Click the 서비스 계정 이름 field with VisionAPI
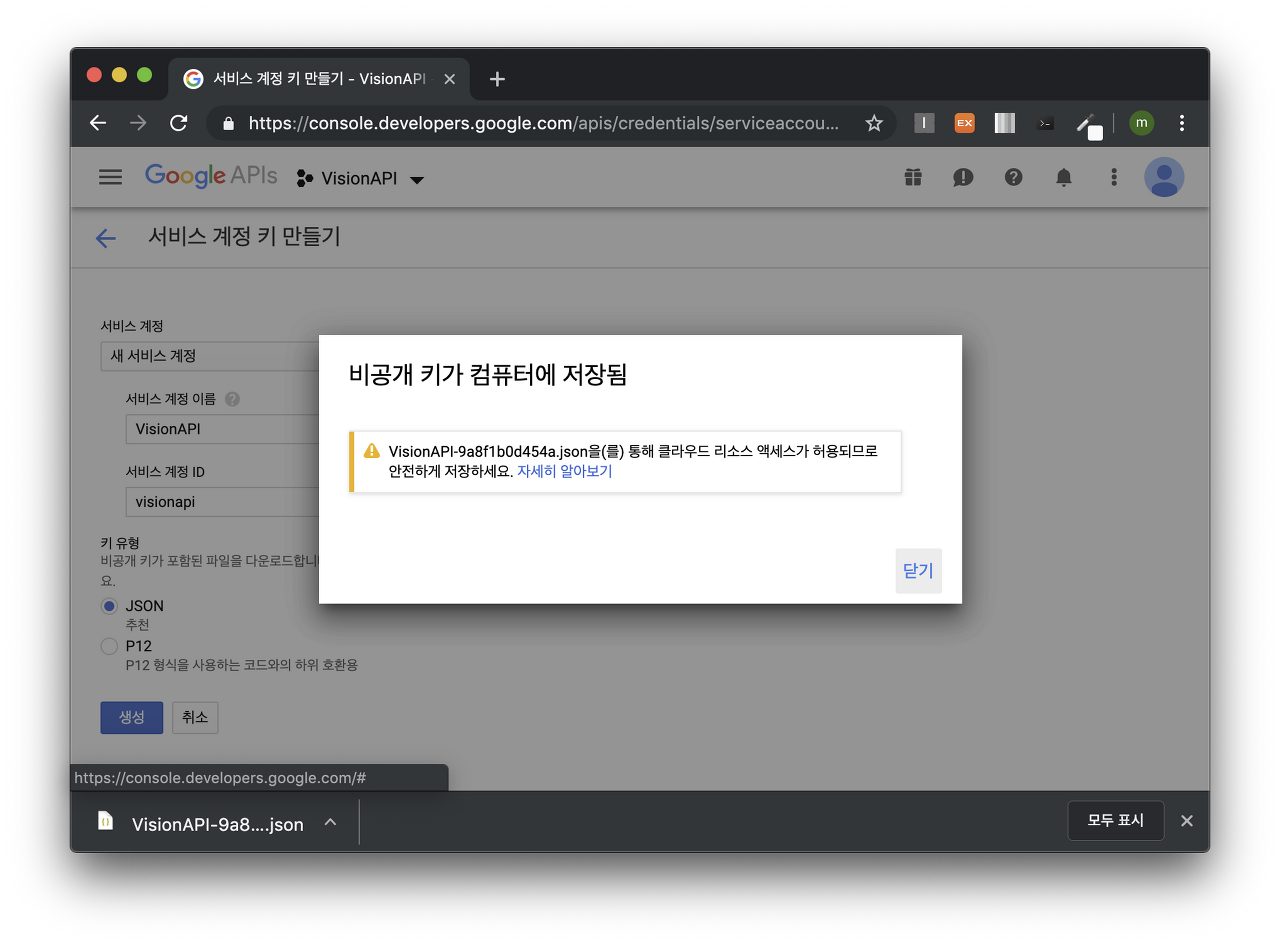 222,429
